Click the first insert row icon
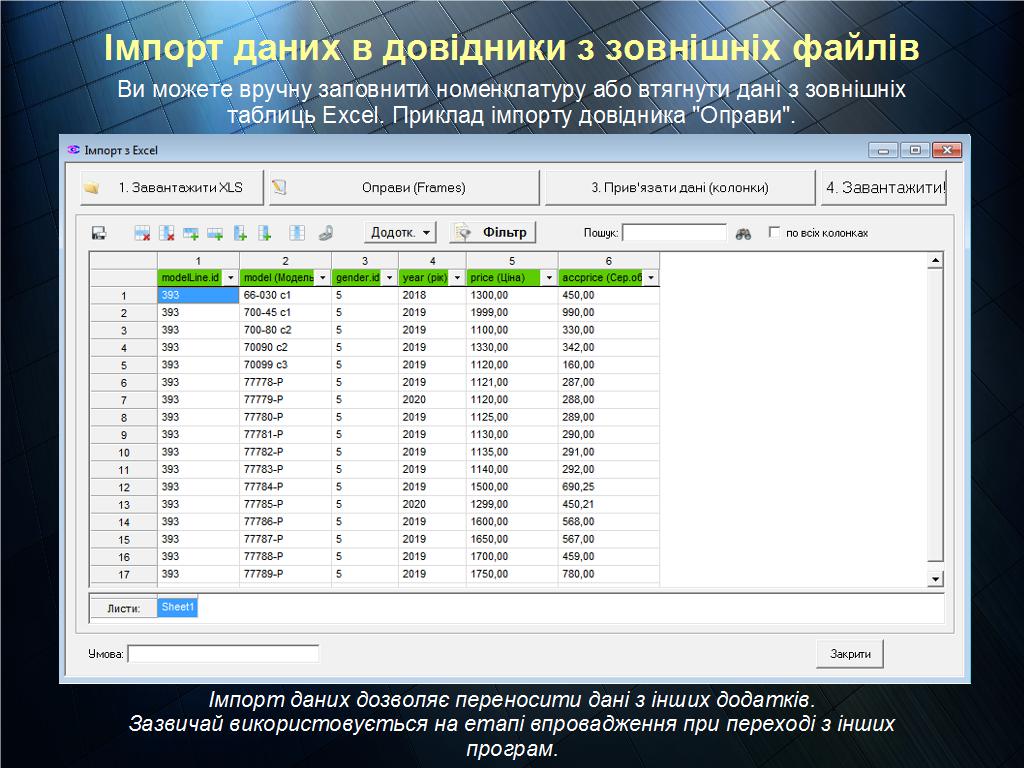1024x768 pixels. coord(191,233)
